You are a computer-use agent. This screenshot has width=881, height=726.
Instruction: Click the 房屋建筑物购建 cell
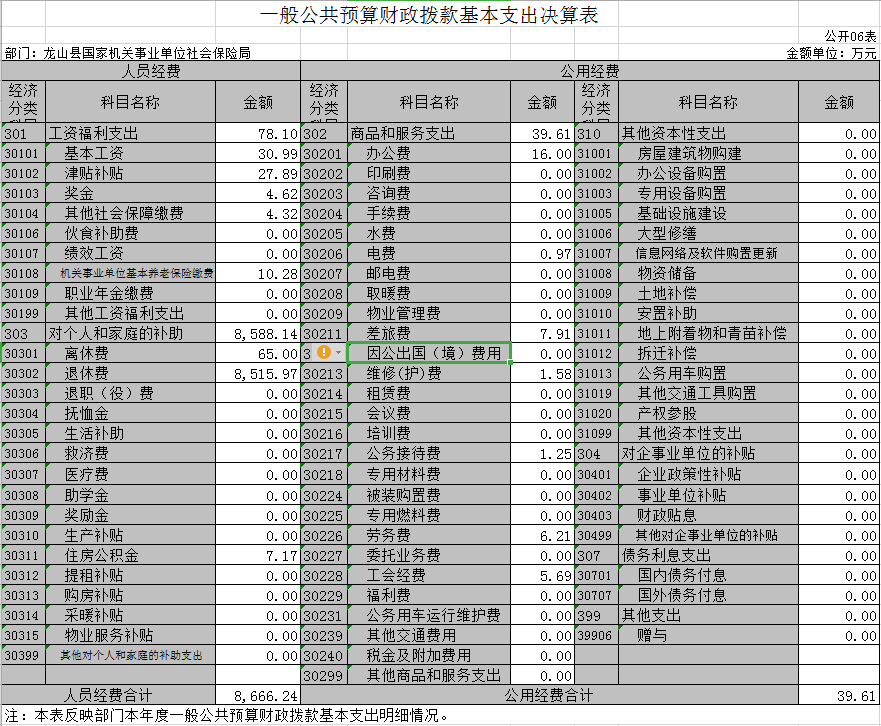[x=708, y=153]
